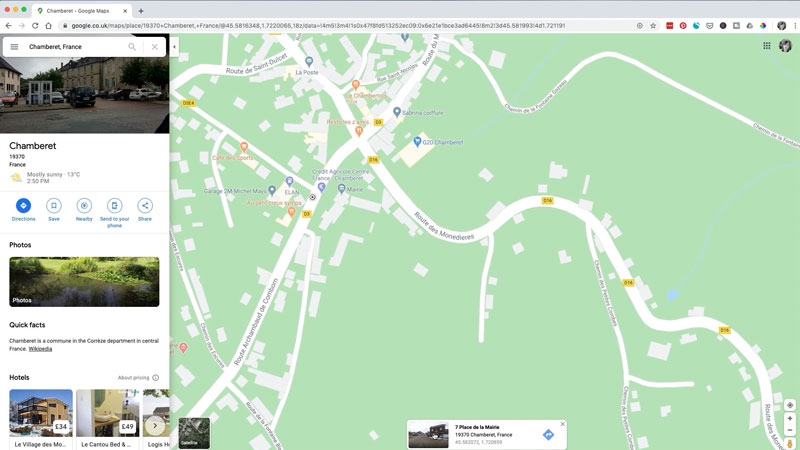Image resolution: width=800 pixels, height=450 pixels.
Task: Click the search magnifier in the search box
Action: 132,47
